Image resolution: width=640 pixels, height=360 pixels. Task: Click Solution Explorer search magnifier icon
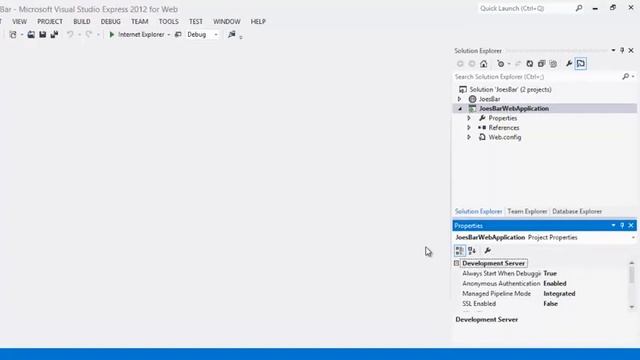coord(625,77)
